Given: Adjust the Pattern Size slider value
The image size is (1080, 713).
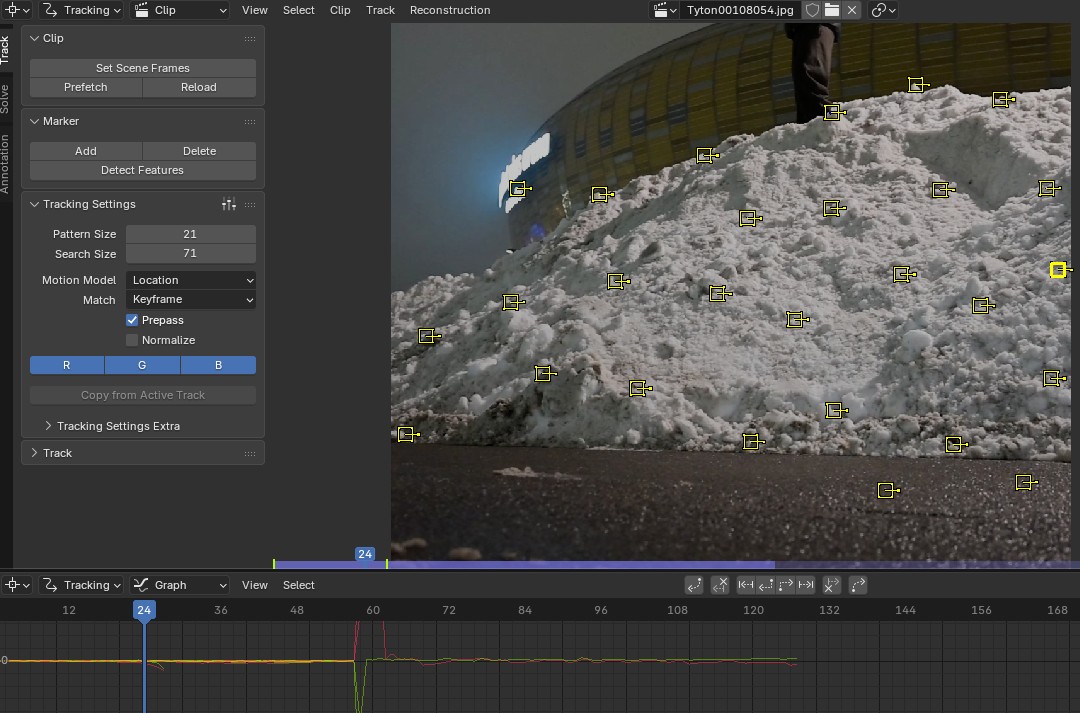Looking at the screenshot, I should click(x=190, y=233).
